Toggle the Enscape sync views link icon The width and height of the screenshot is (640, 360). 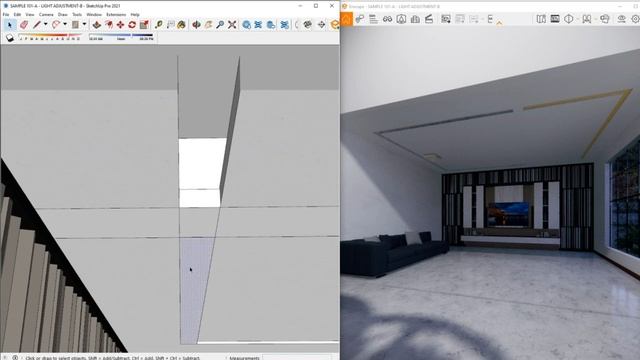point(360,19)
